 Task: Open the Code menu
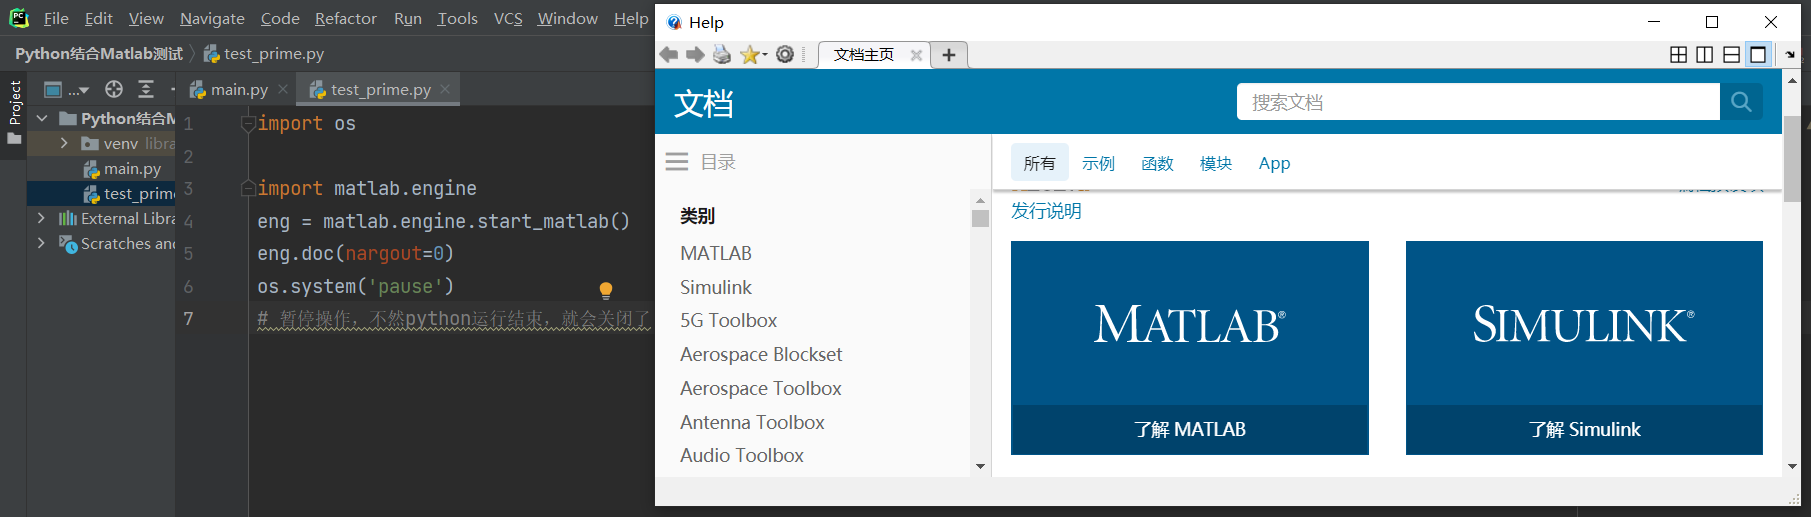point(280,19)
